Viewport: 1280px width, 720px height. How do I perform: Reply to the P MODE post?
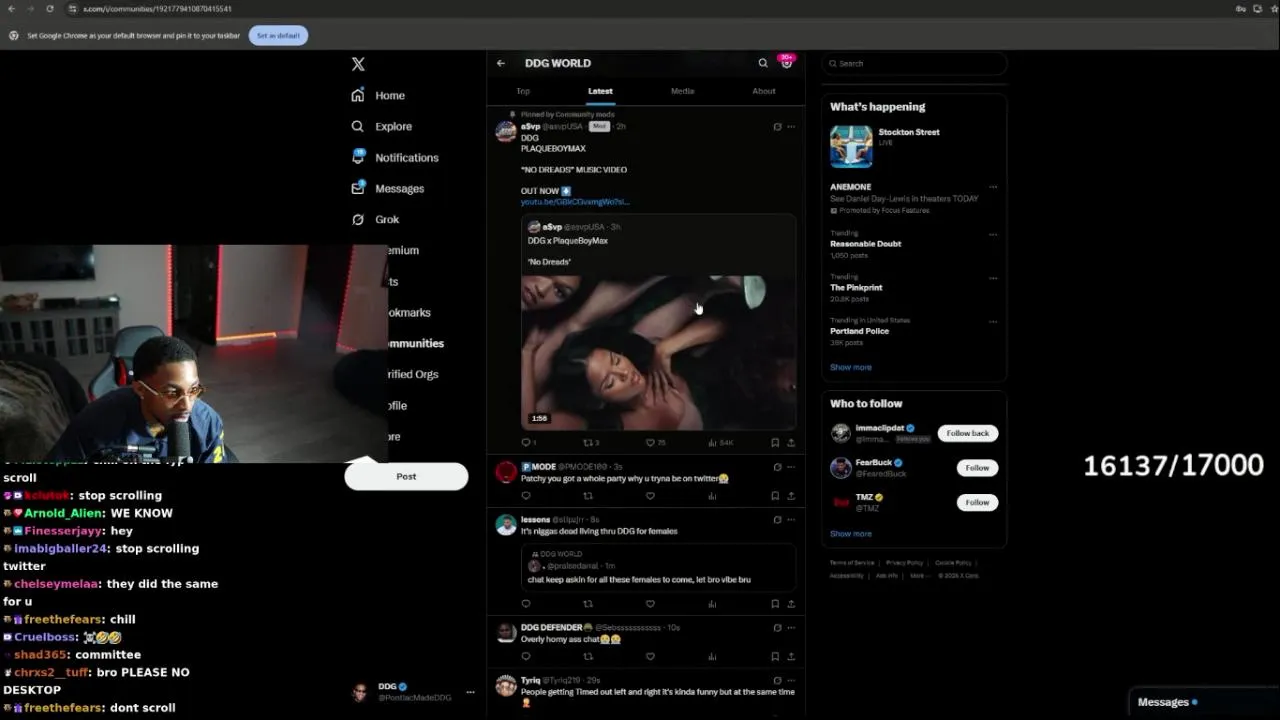tap(526, 496)
